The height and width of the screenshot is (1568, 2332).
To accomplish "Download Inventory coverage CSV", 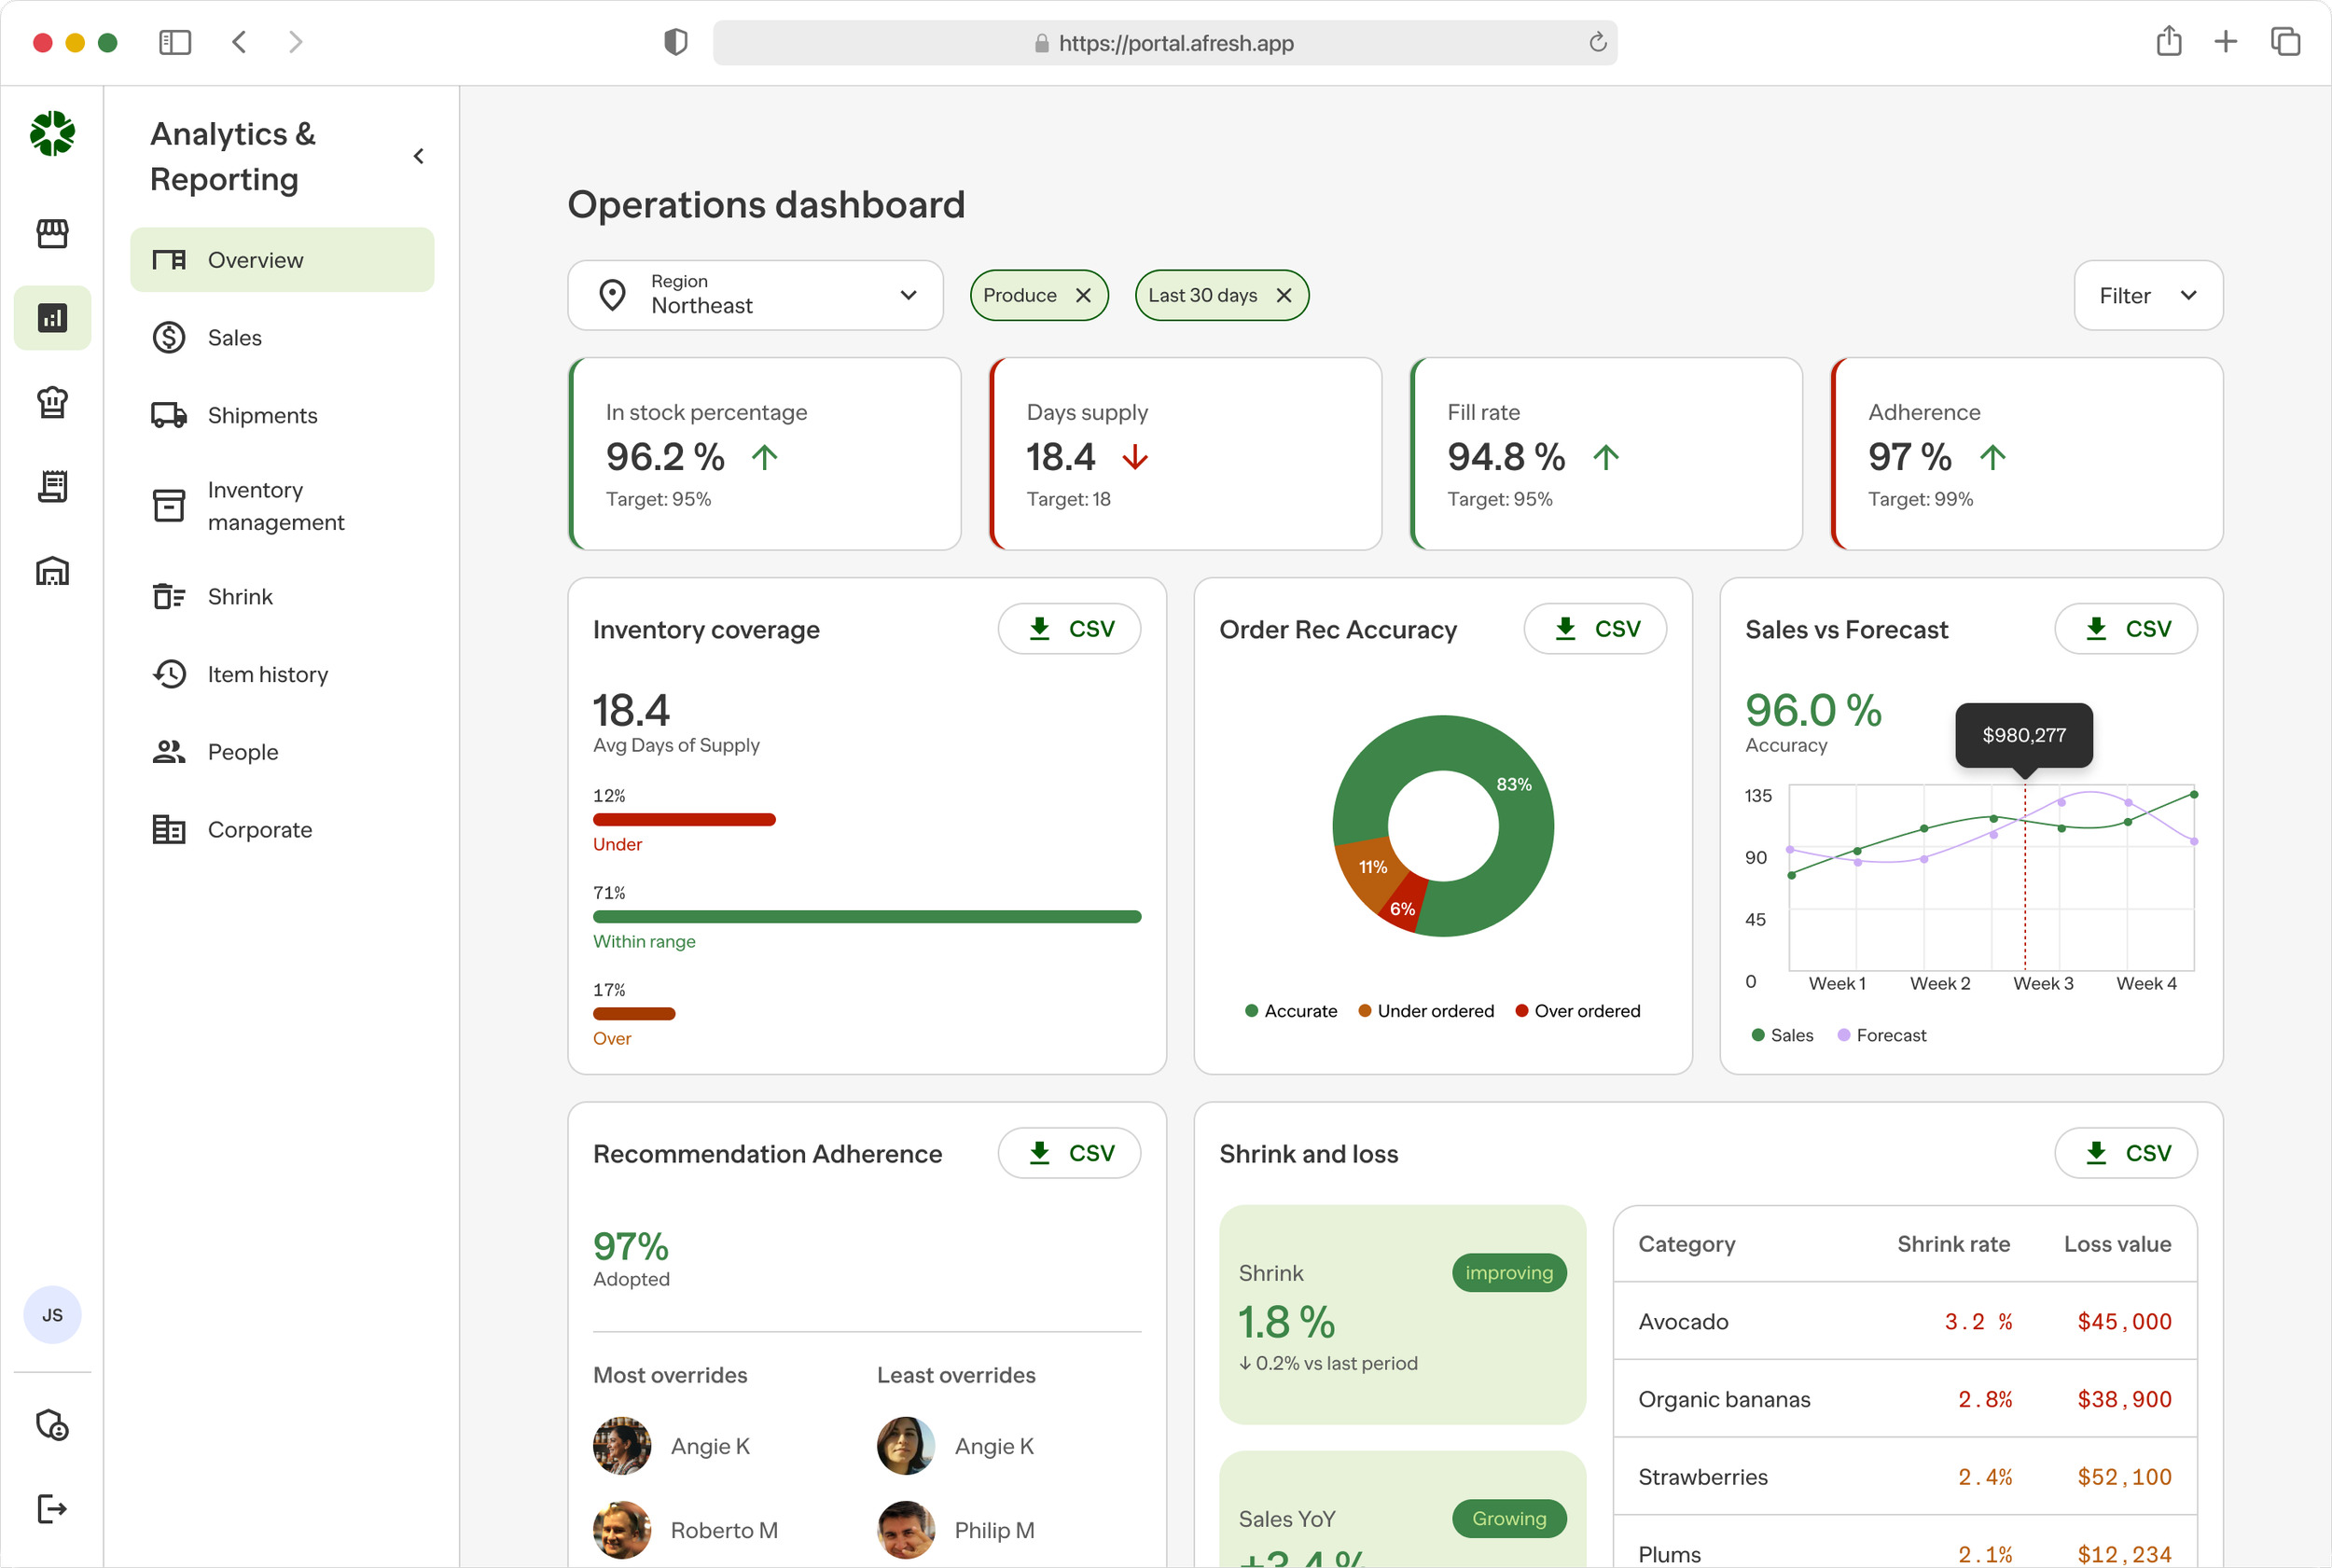I will pyautogui.click(x=1069, y=629).
